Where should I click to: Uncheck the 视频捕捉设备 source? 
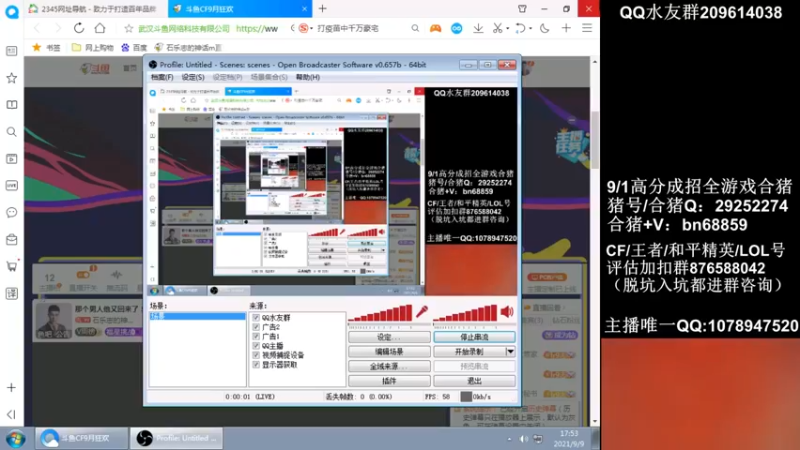coord(256,355)
